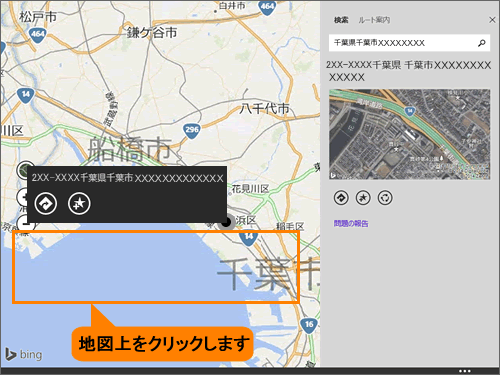Click the 花見川区 label on the map
500x375 pixels.
[x=250, y=189]
